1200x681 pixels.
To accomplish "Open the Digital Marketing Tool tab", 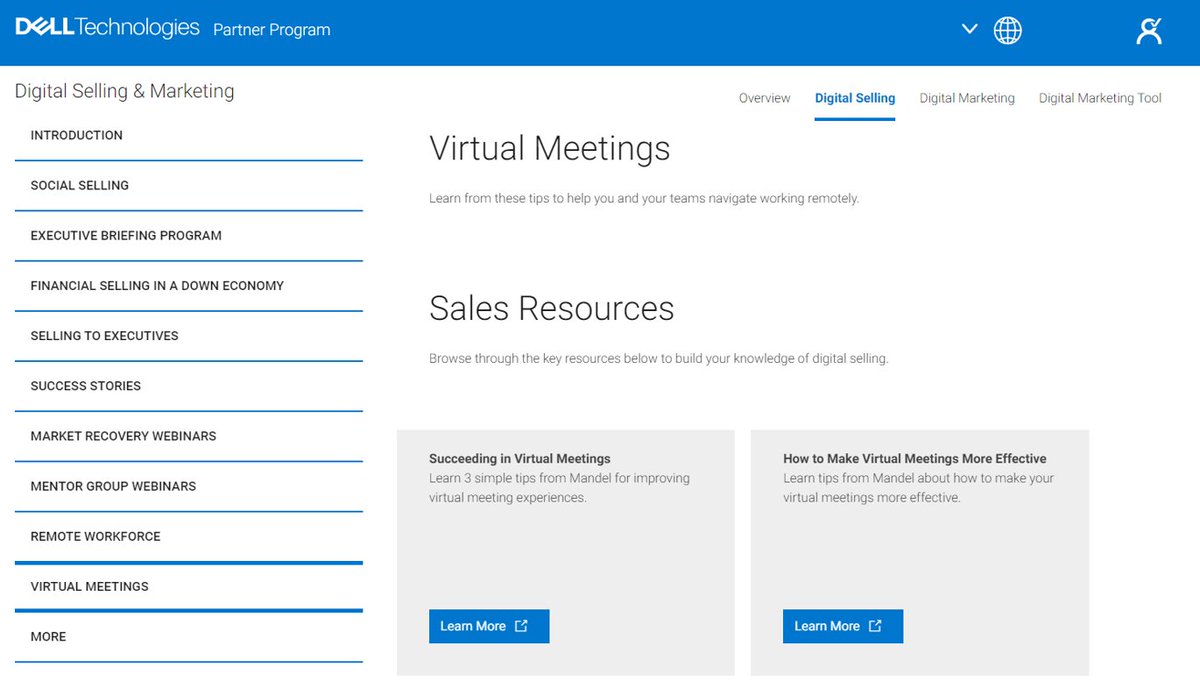I will click(x=1100, y=98).
